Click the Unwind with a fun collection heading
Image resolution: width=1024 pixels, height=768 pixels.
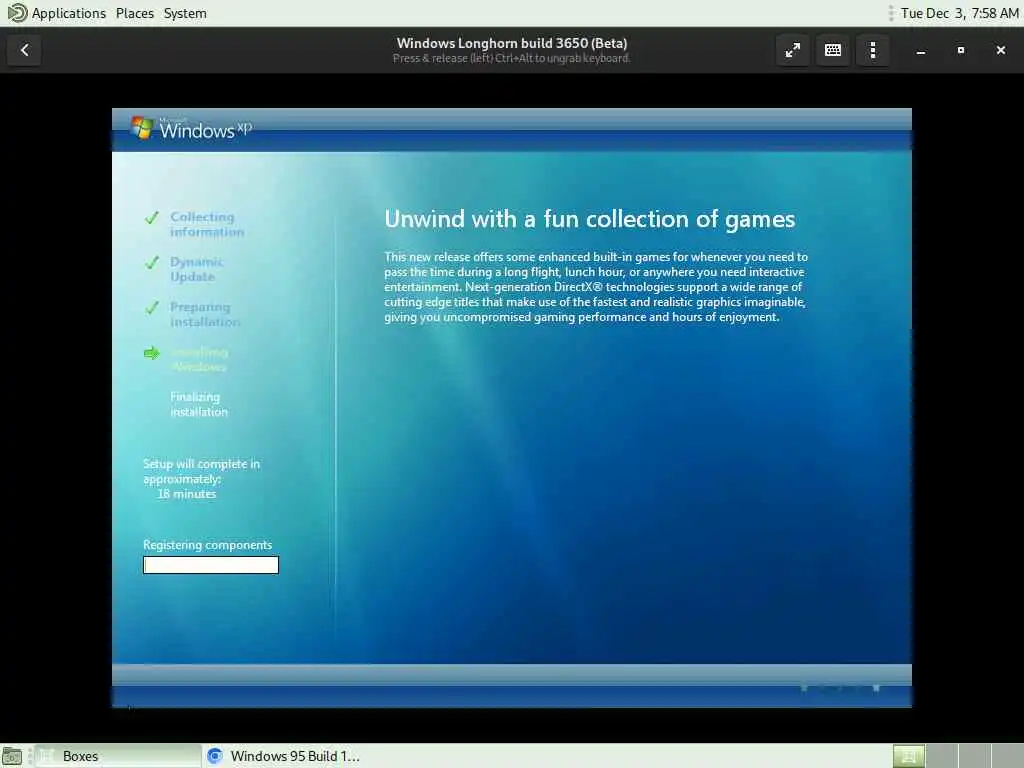pyautogui.click(x=589, y=219)
